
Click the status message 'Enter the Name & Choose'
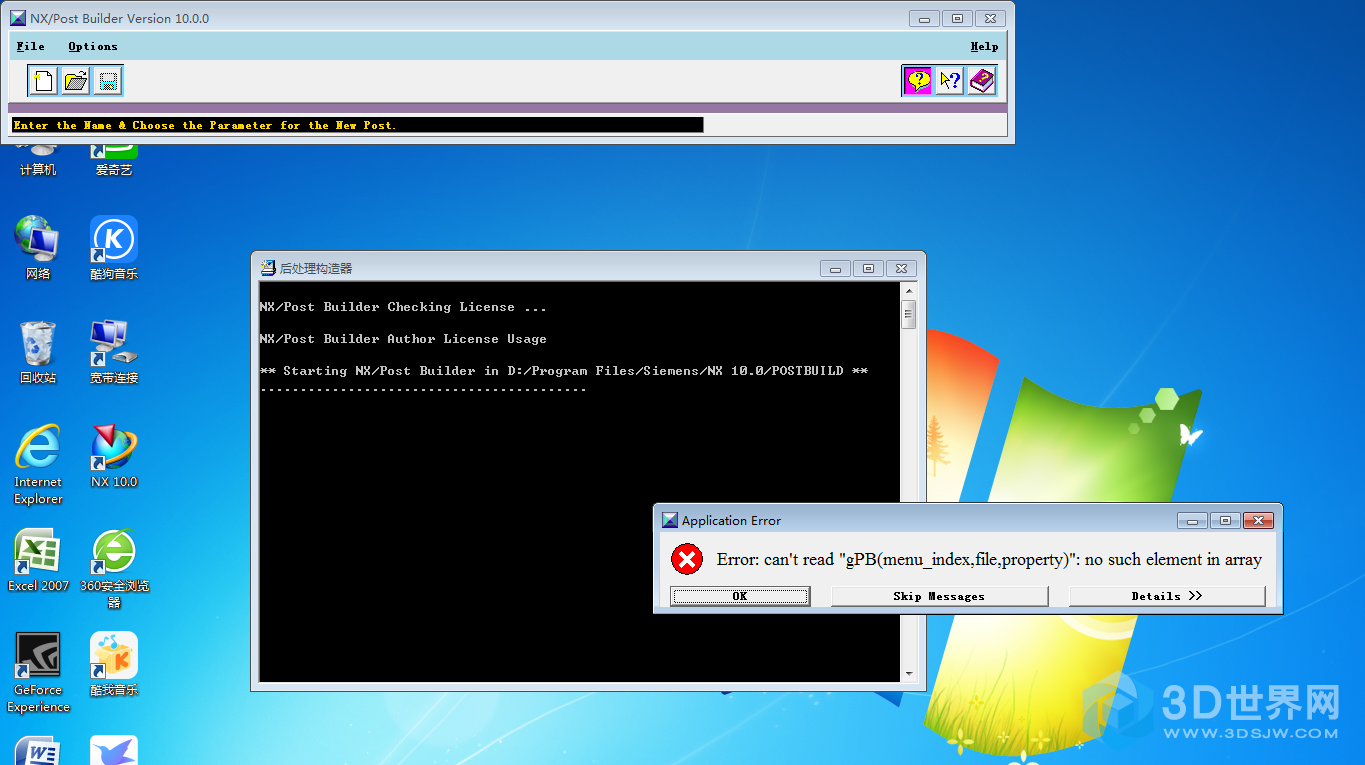coord(204,125)
